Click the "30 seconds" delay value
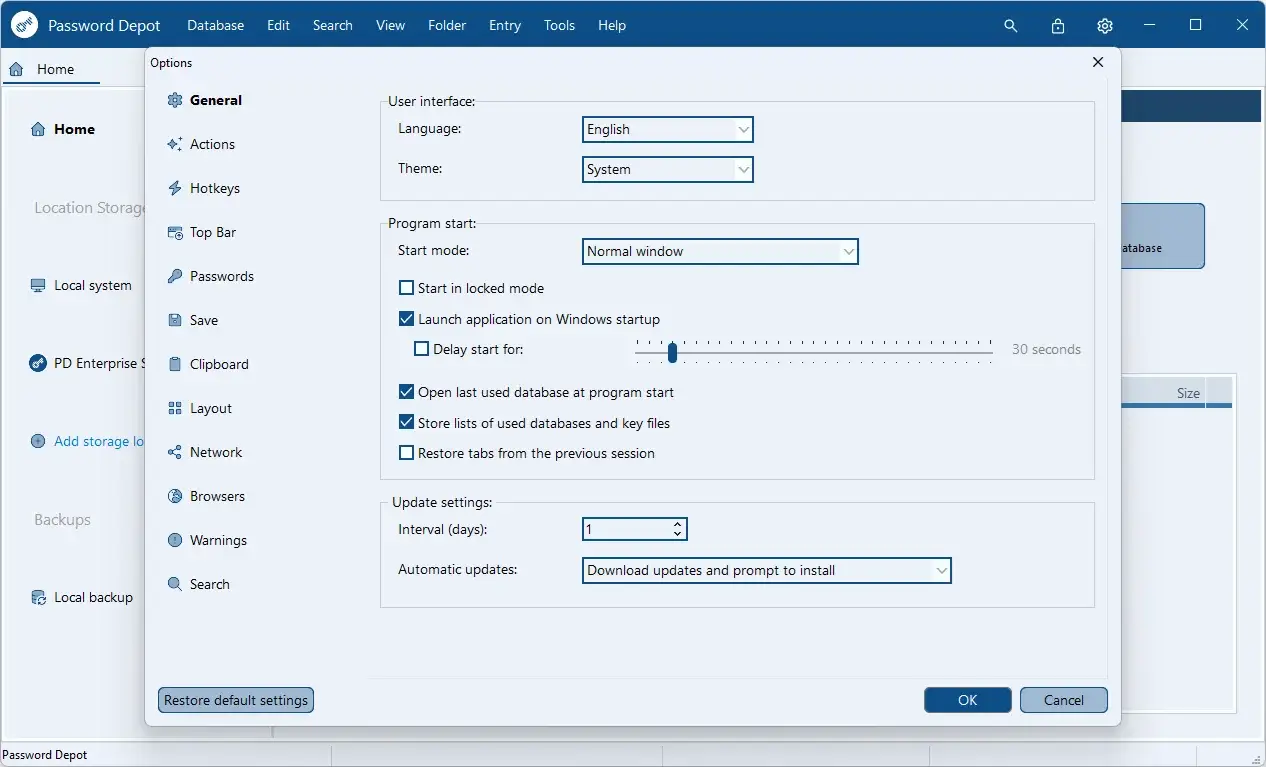1266x767 pixels. pos(1046,349)
